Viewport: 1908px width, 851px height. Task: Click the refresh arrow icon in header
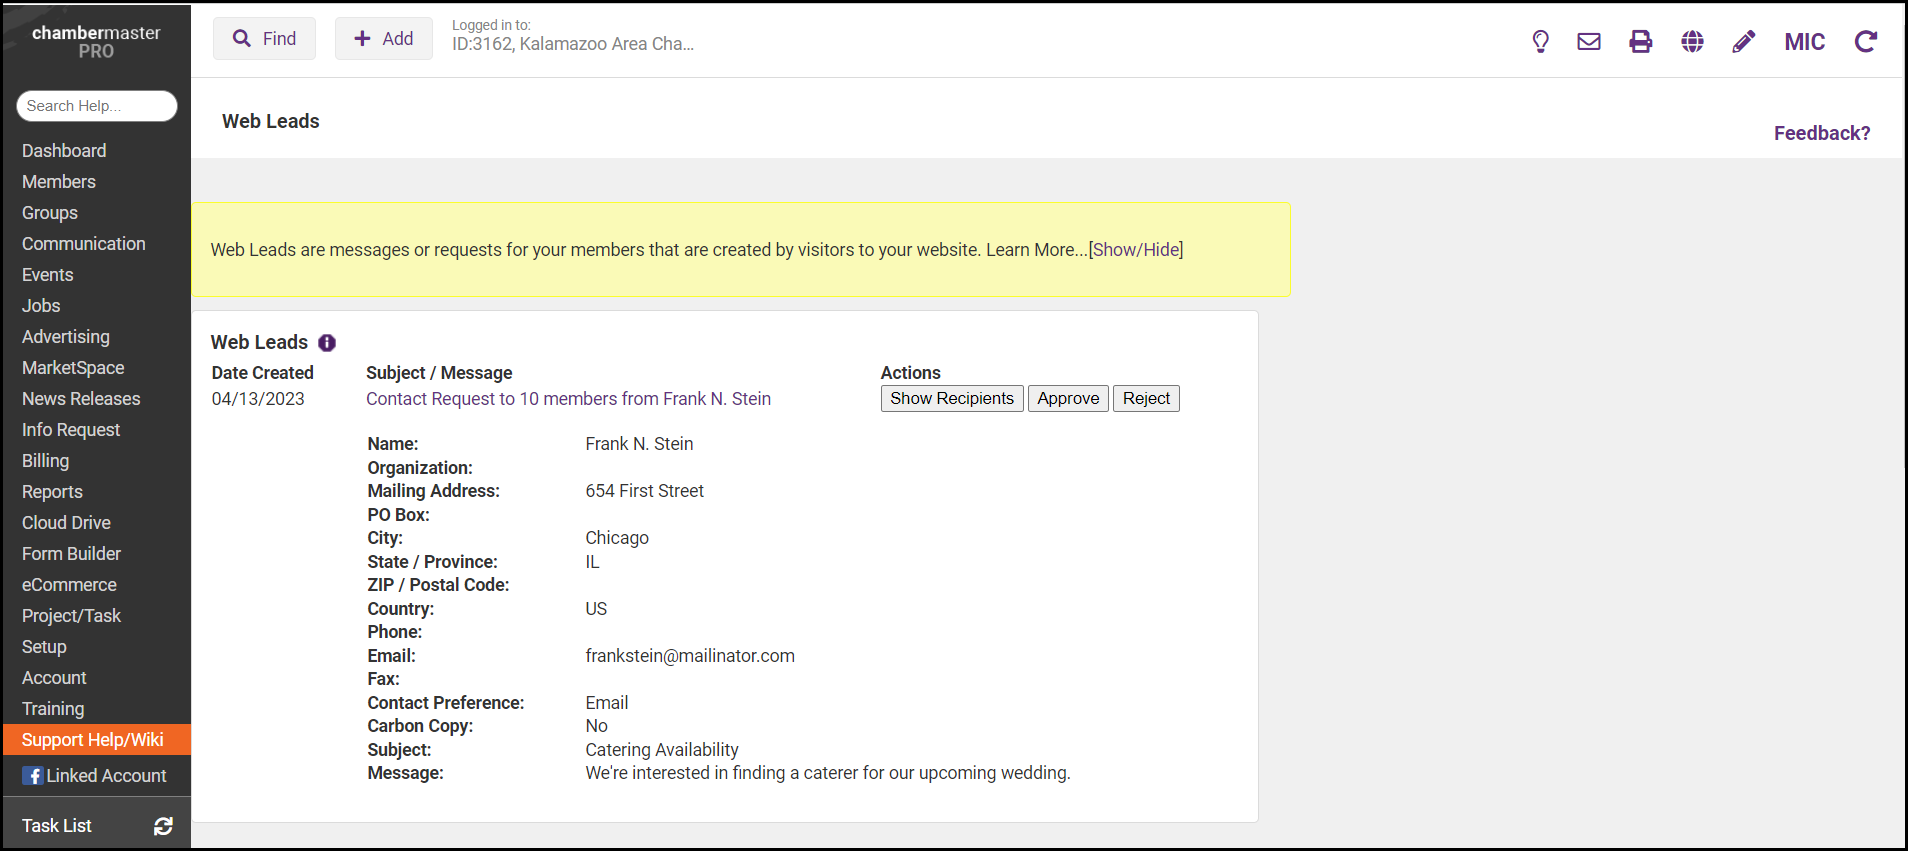(x=1865, y=42)
